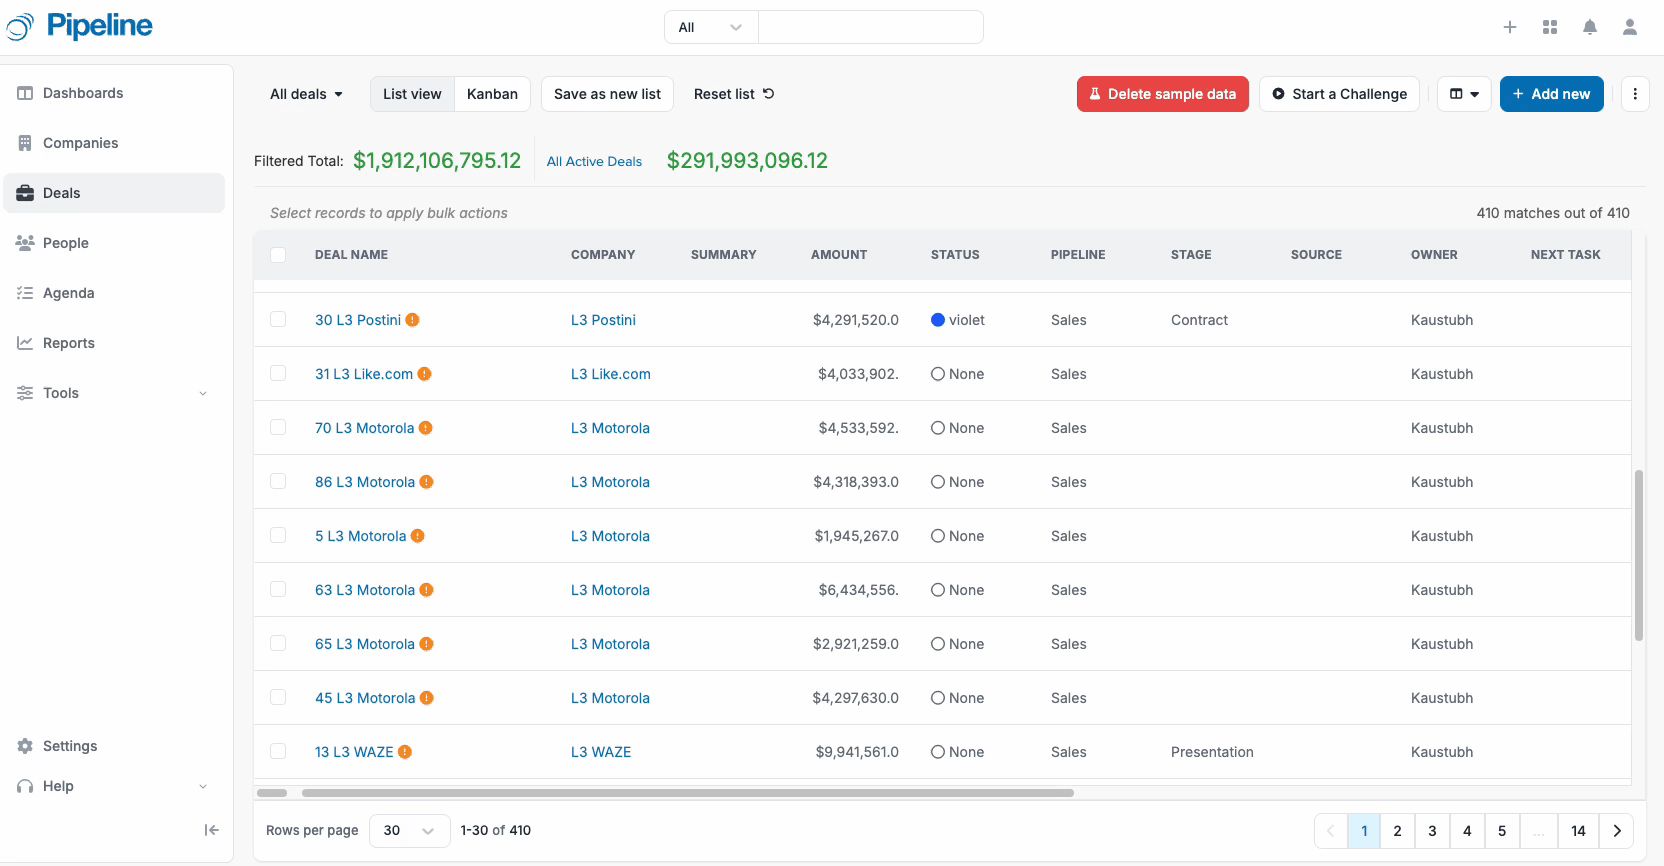Open the column layout dropdown
1664x866 pixels.
[1464, 94]
